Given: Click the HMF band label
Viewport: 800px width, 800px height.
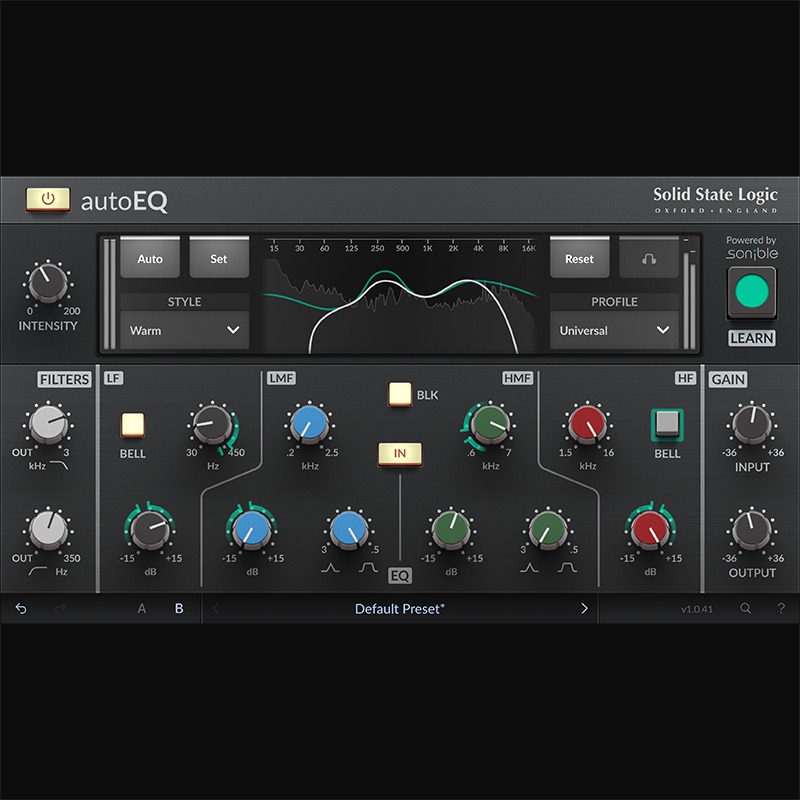Looking at the screenshot, I should pyautogui.click(x=517, y=378).
